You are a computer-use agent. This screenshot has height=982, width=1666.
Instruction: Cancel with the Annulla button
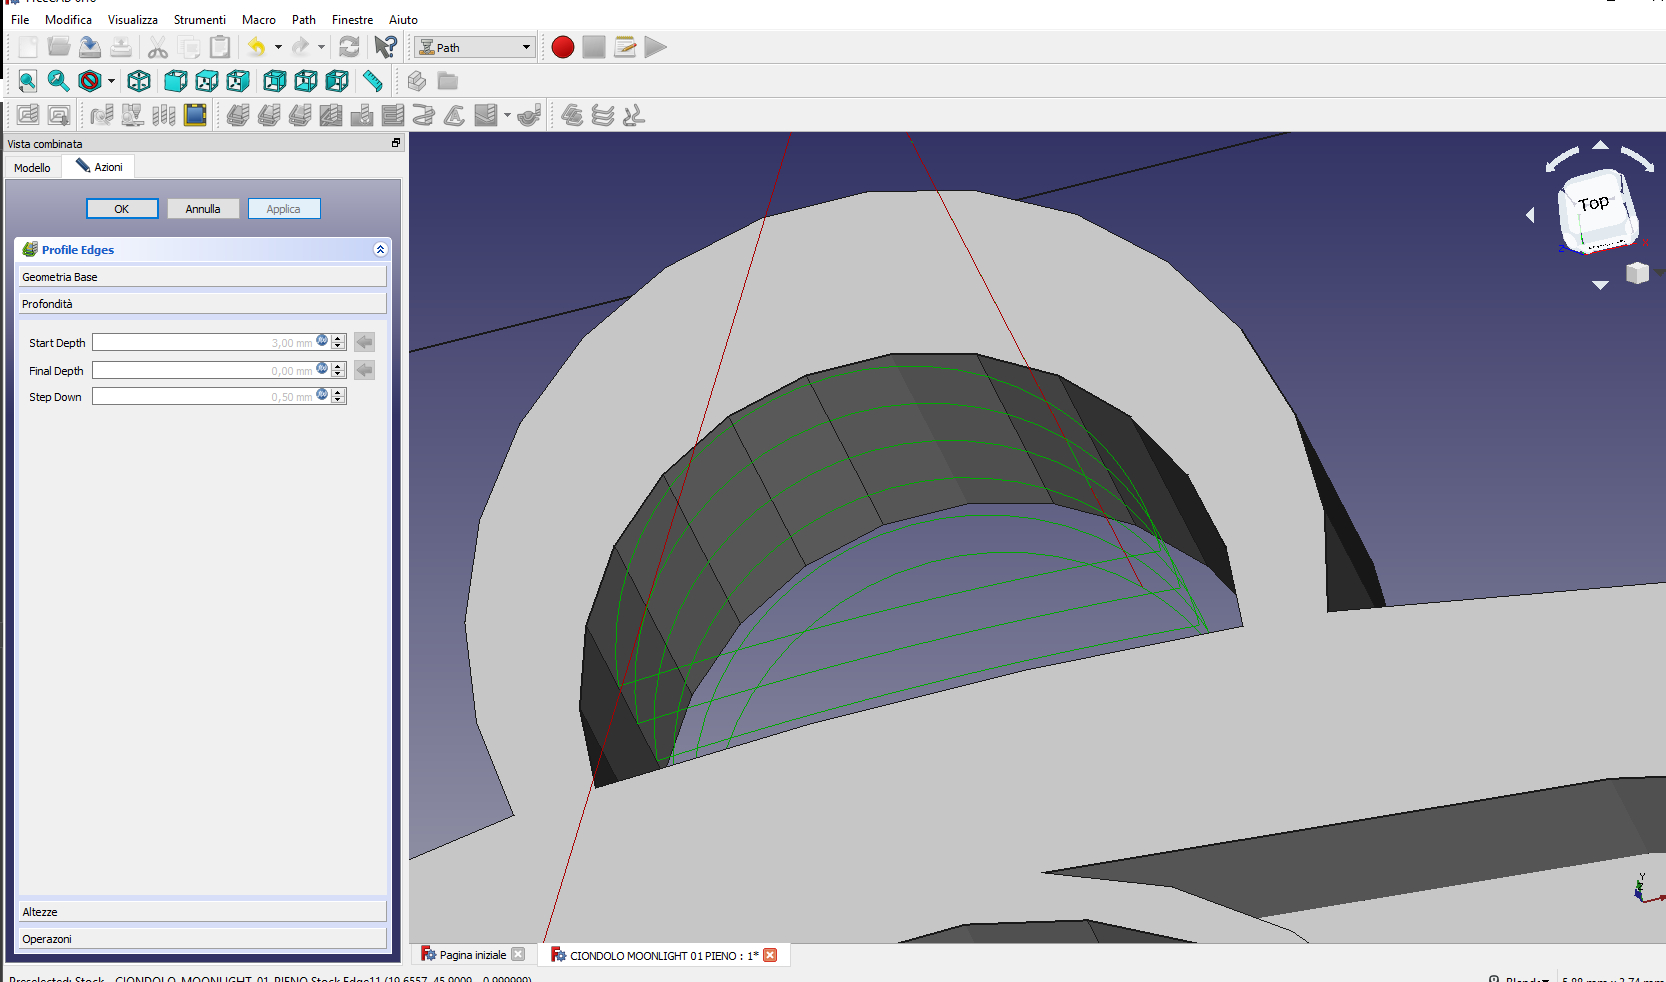tap(203, 209)
